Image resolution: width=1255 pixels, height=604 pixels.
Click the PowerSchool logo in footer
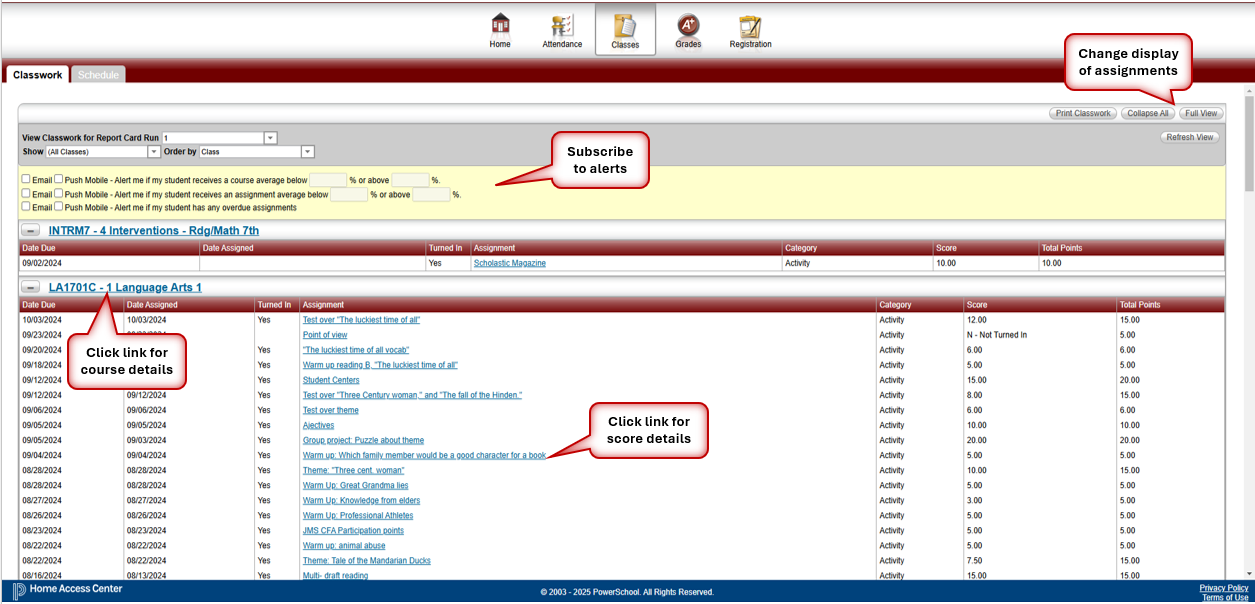pyautogui.click(x=19, y=590)
